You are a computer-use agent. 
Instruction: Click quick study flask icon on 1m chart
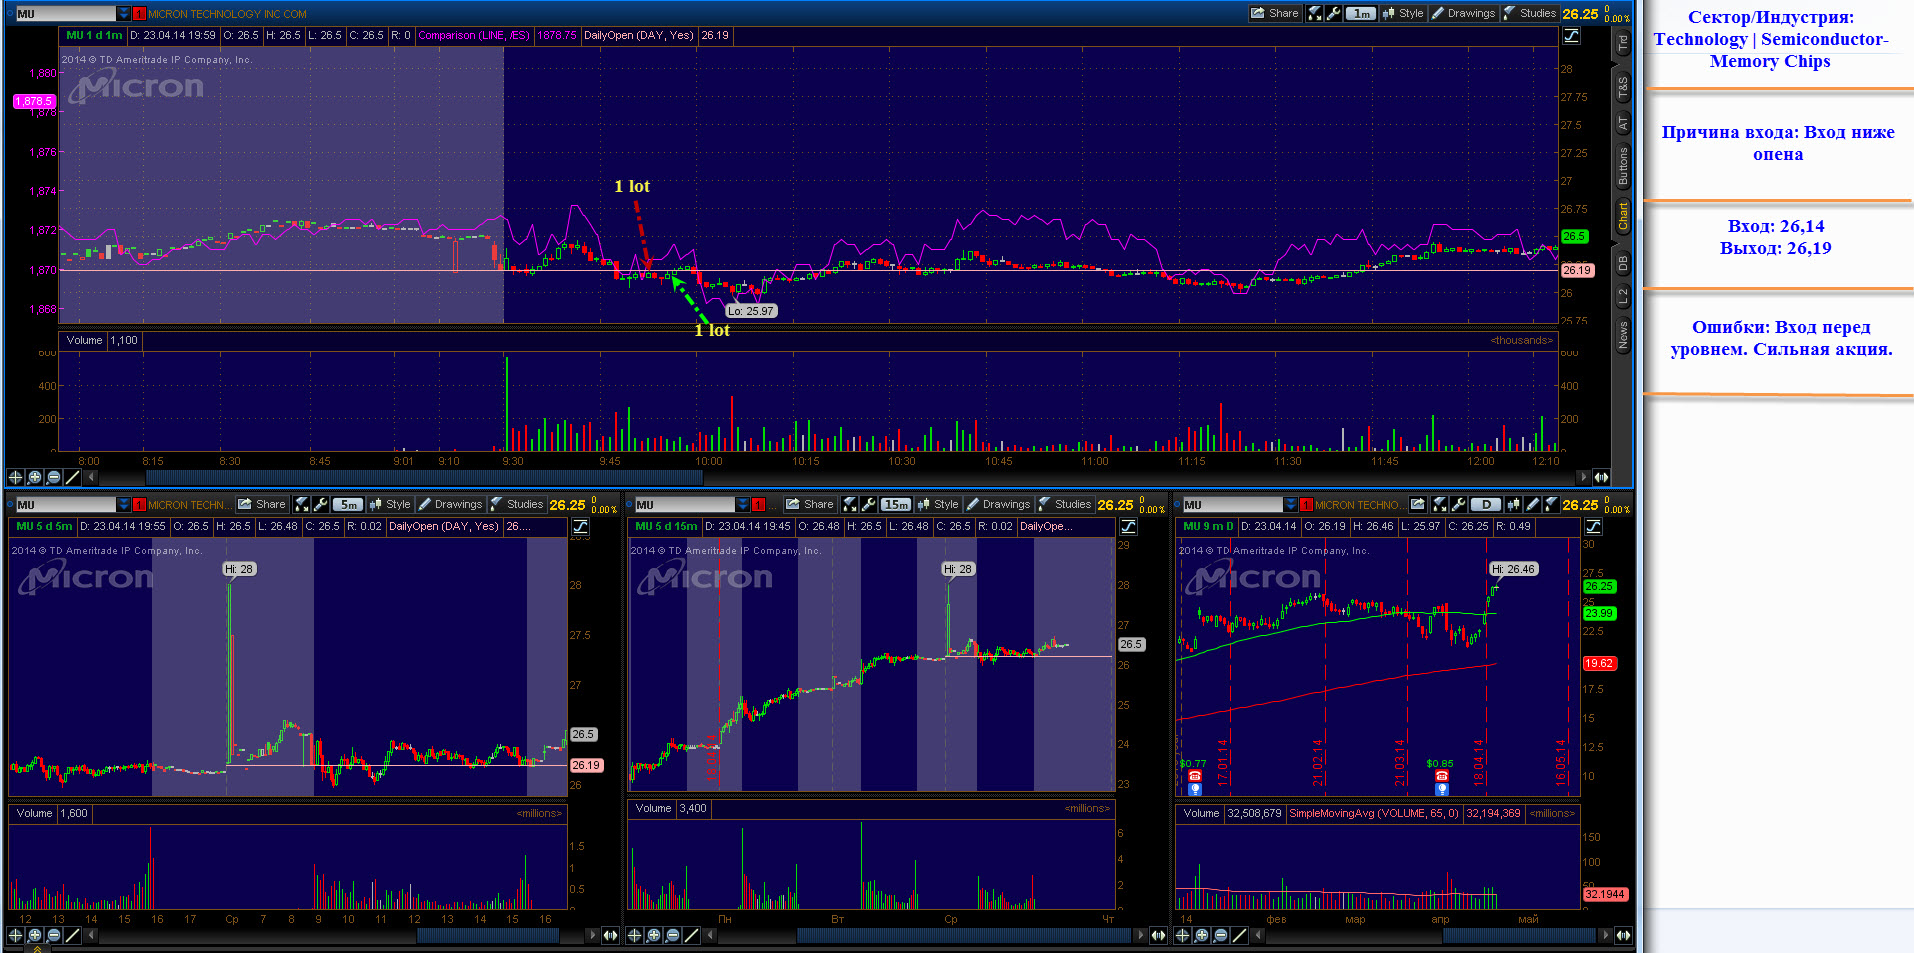point(1315,13)
